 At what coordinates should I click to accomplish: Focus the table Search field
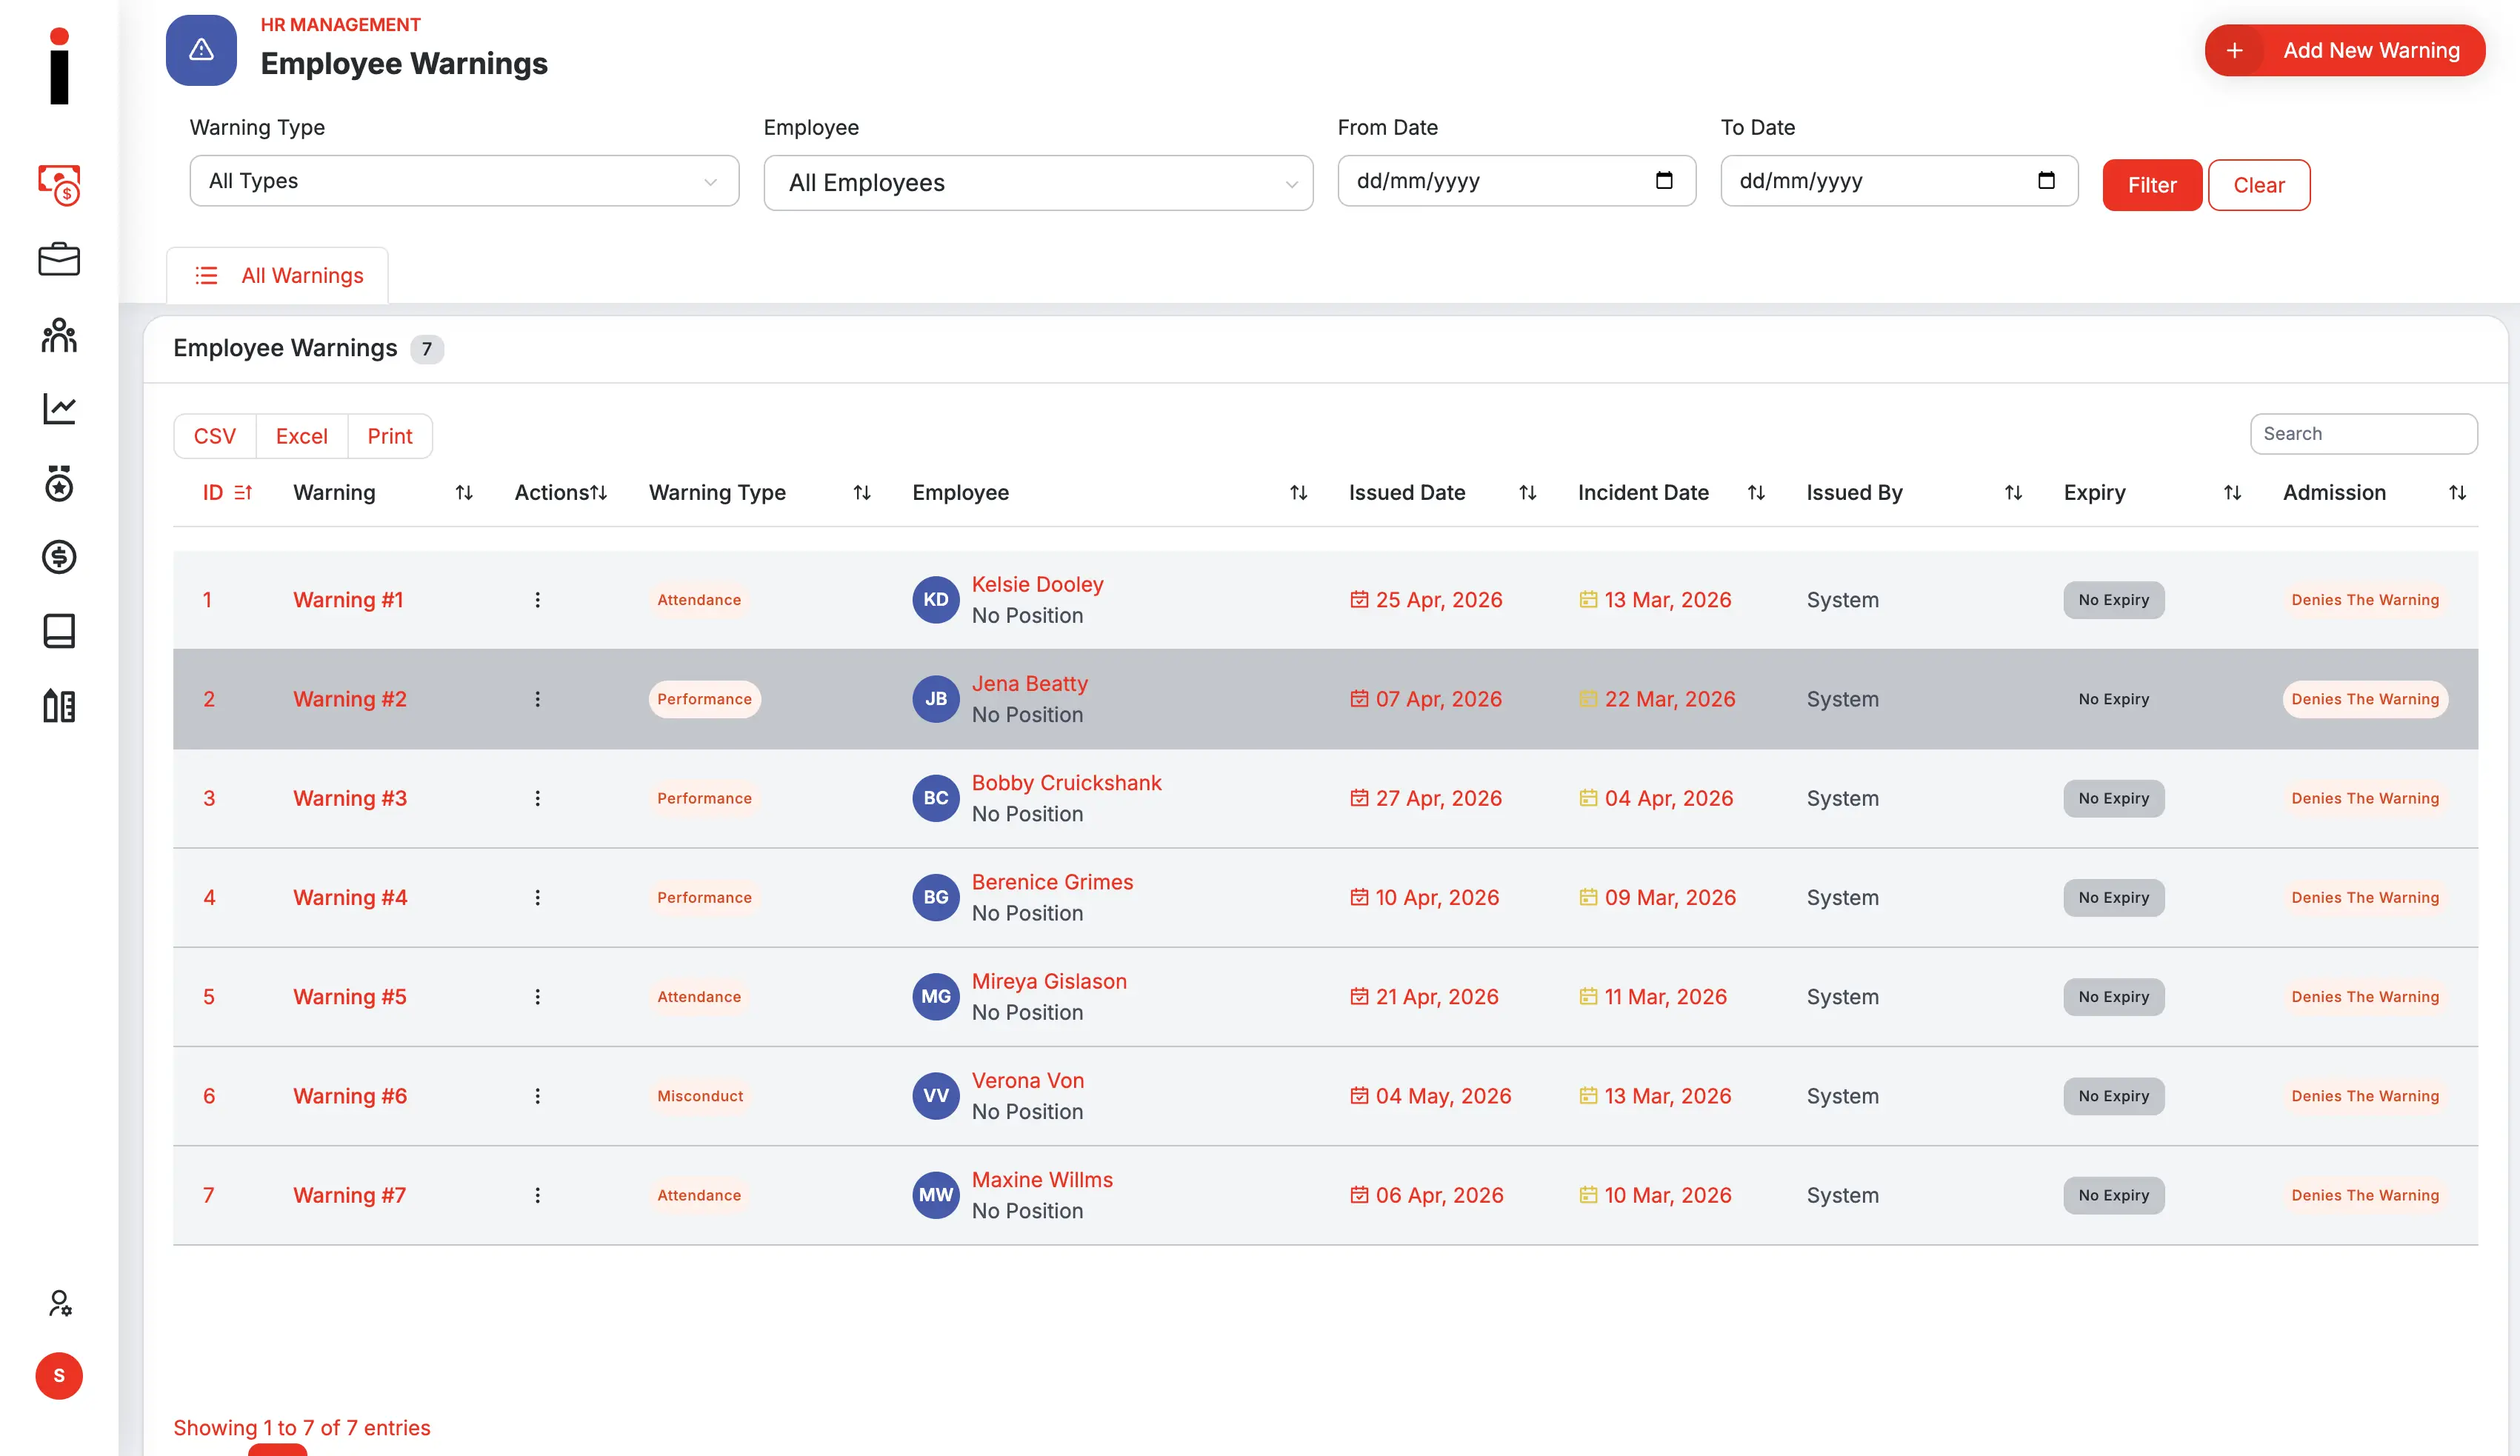click(2363, 434)
